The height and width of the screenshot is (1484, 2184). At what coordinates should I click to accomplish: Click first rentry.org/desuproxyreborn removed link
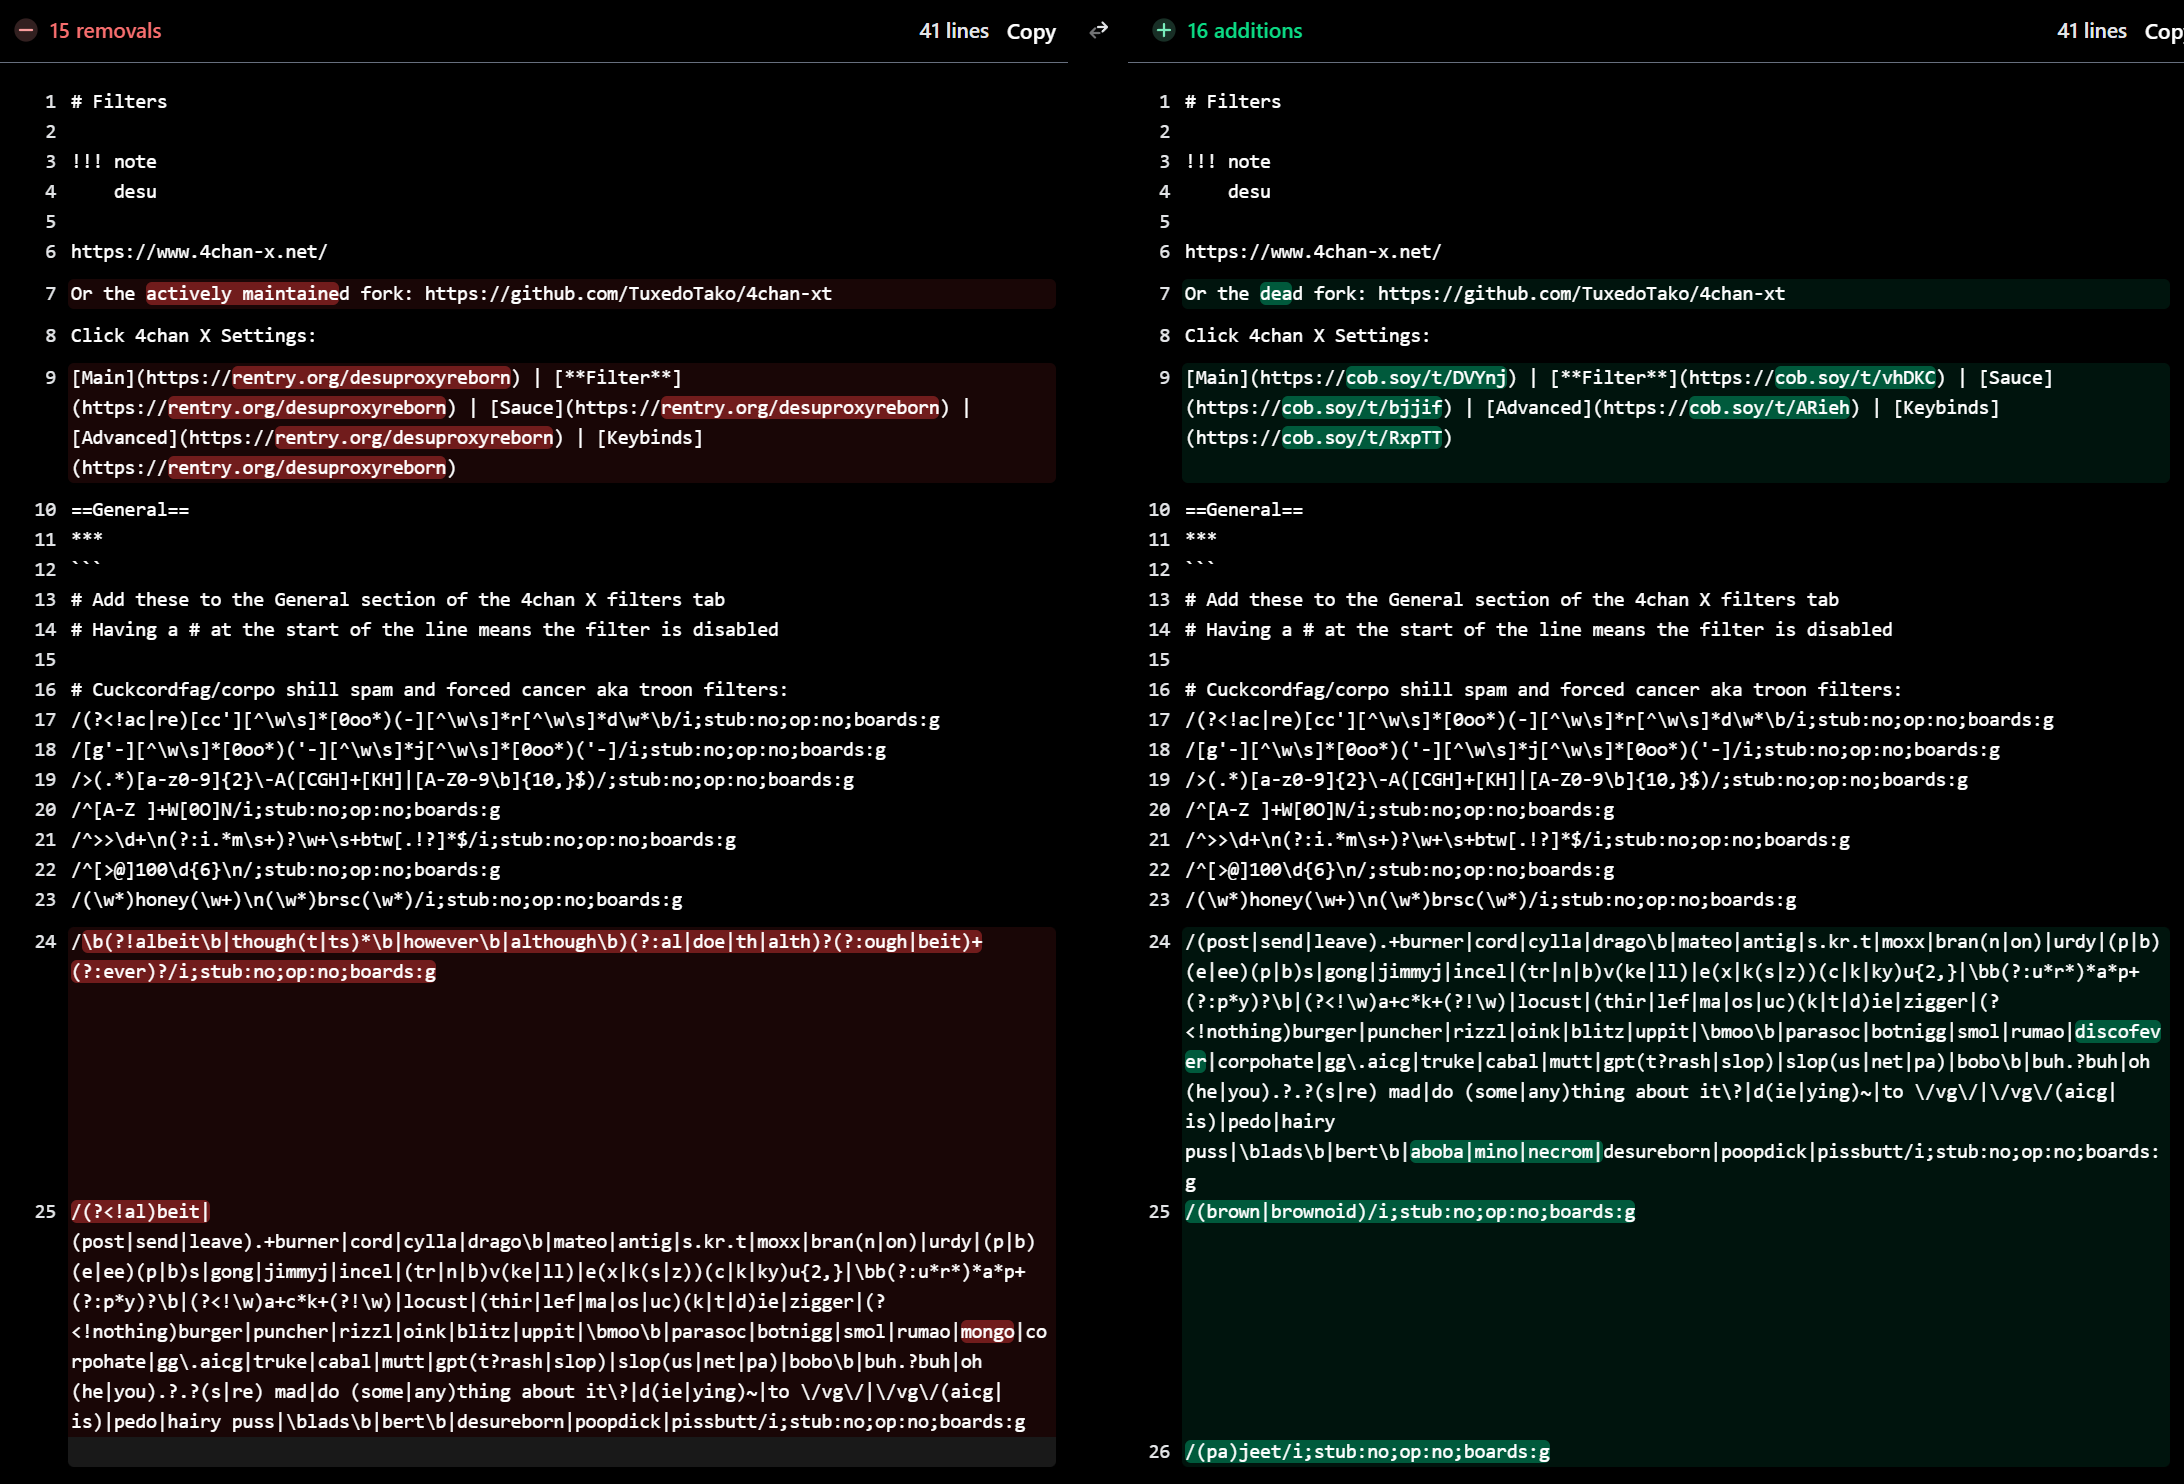371,378
